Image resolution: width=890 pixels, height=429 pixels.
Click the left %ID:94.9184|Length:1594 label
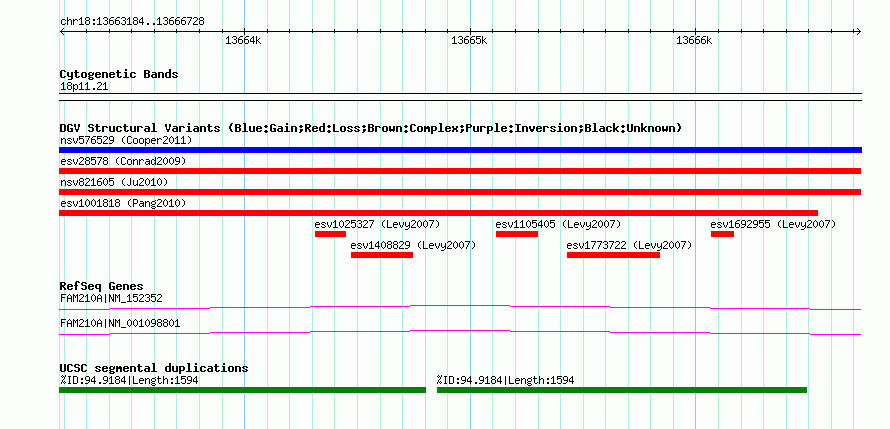tap(129, 380)
